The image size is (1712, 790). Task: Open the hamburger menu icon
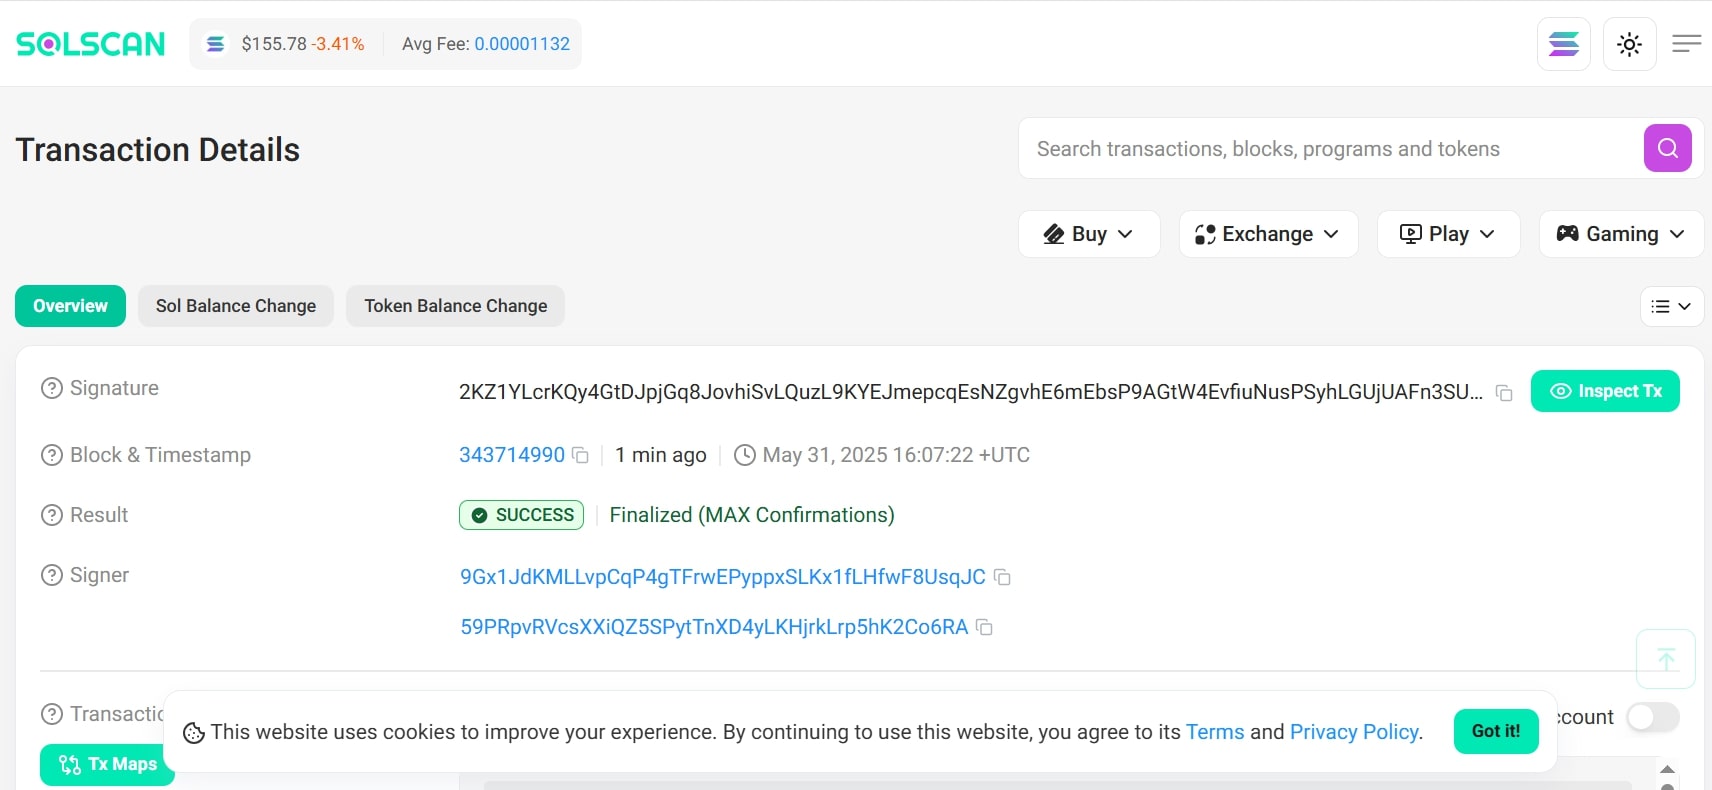click(1687, 44)
